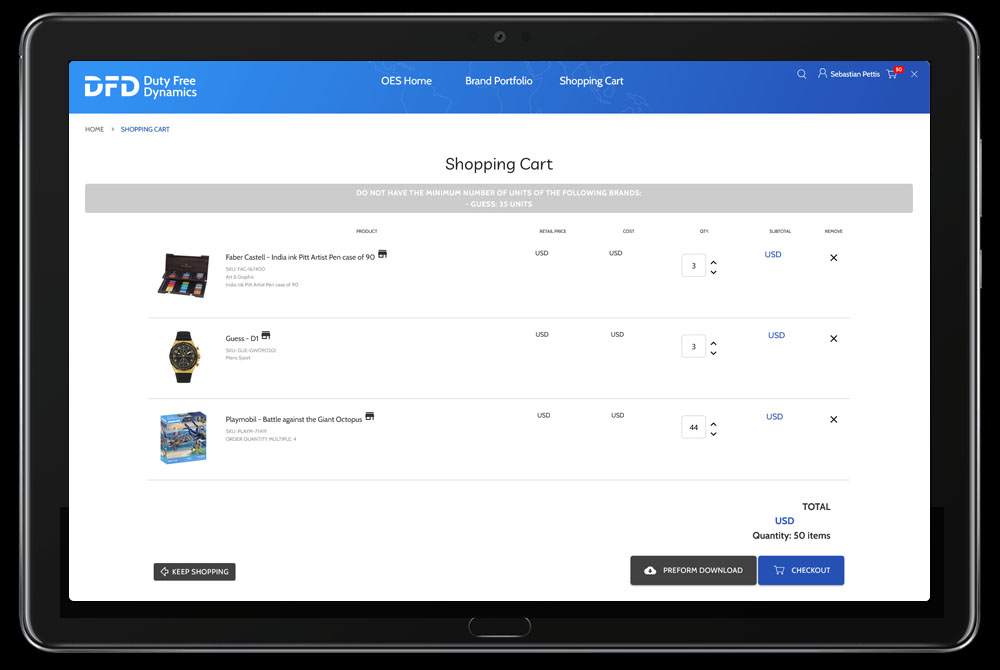Screen dimensions: 1000x670
Task: Click the KEEP SHOPPING button
Action: coord(195,572)
